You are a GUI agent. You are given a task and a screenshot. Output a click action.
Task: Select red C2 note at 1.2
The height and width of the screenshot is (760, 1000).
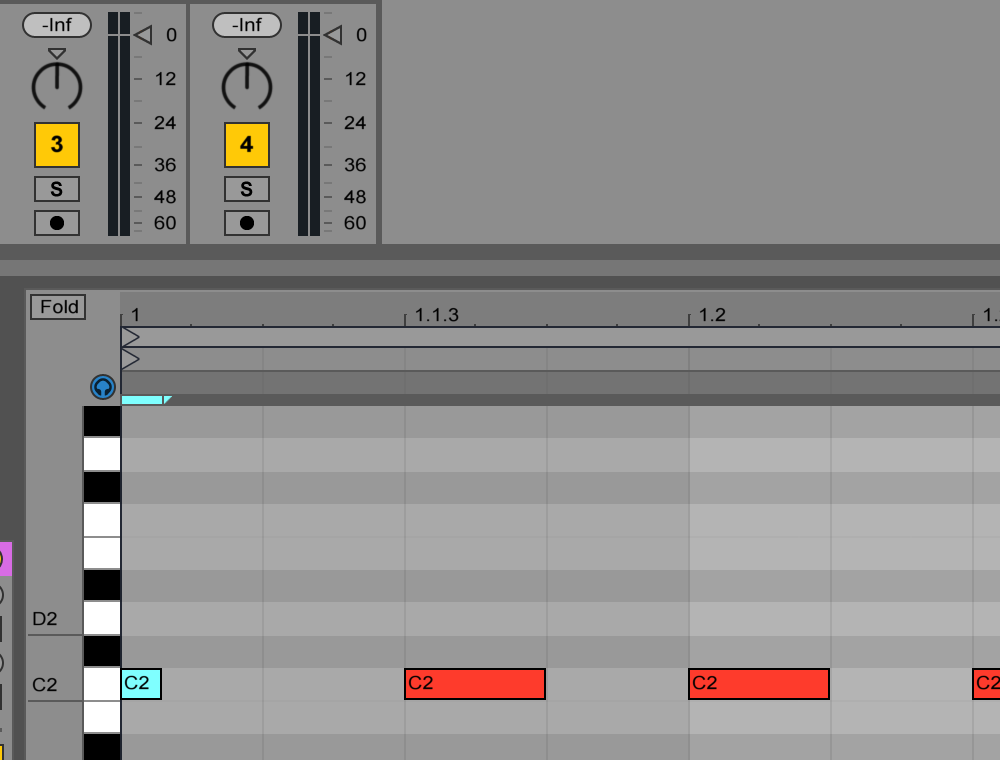[759, 684]
